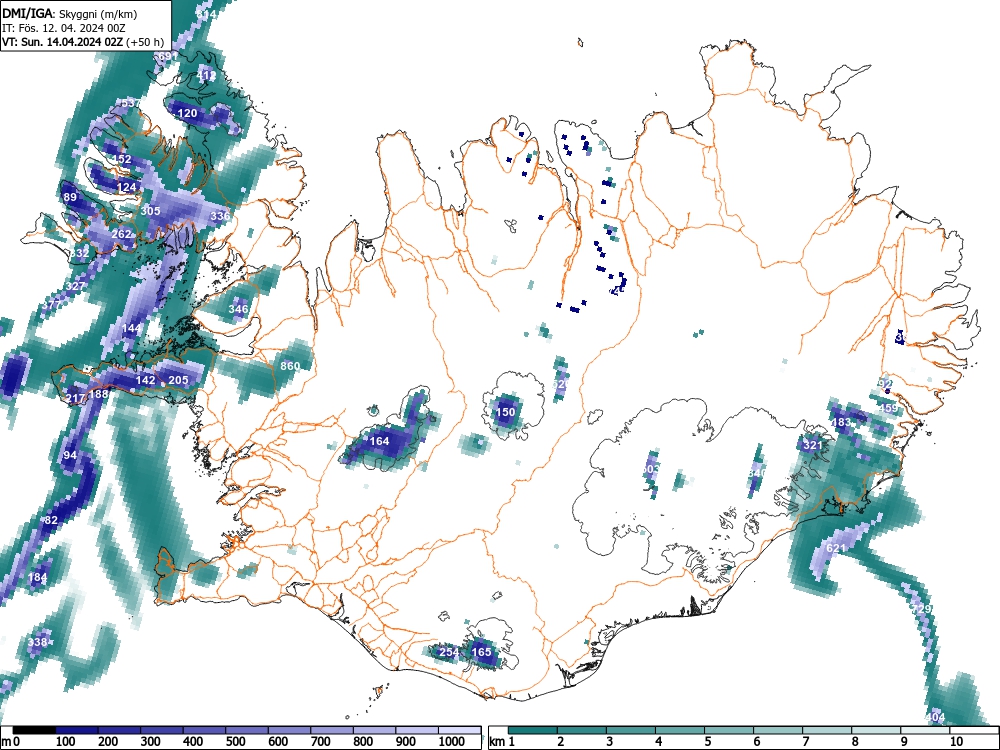Click the 1000 label in the metre legend
Screen dimensions: 1000x750
452,742
